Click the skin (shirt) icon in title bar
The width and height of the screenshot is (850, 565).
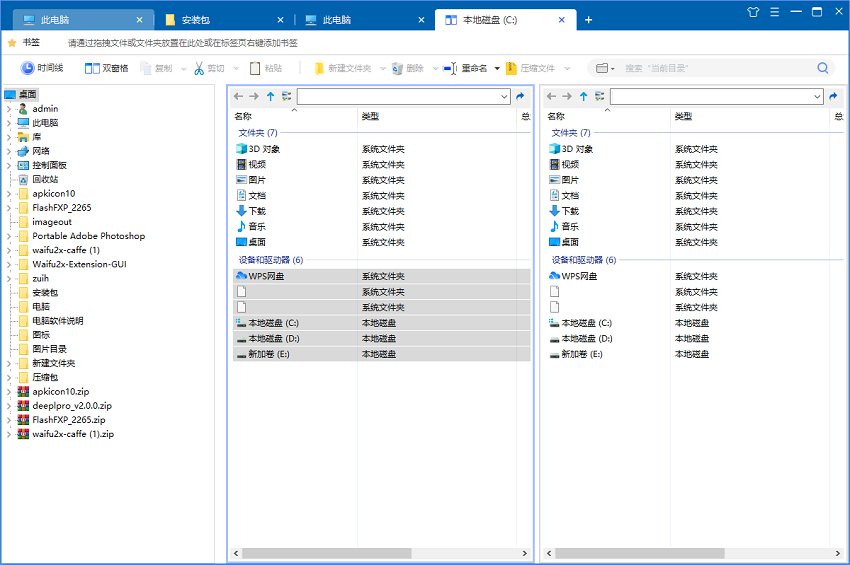tap(754, 11)
